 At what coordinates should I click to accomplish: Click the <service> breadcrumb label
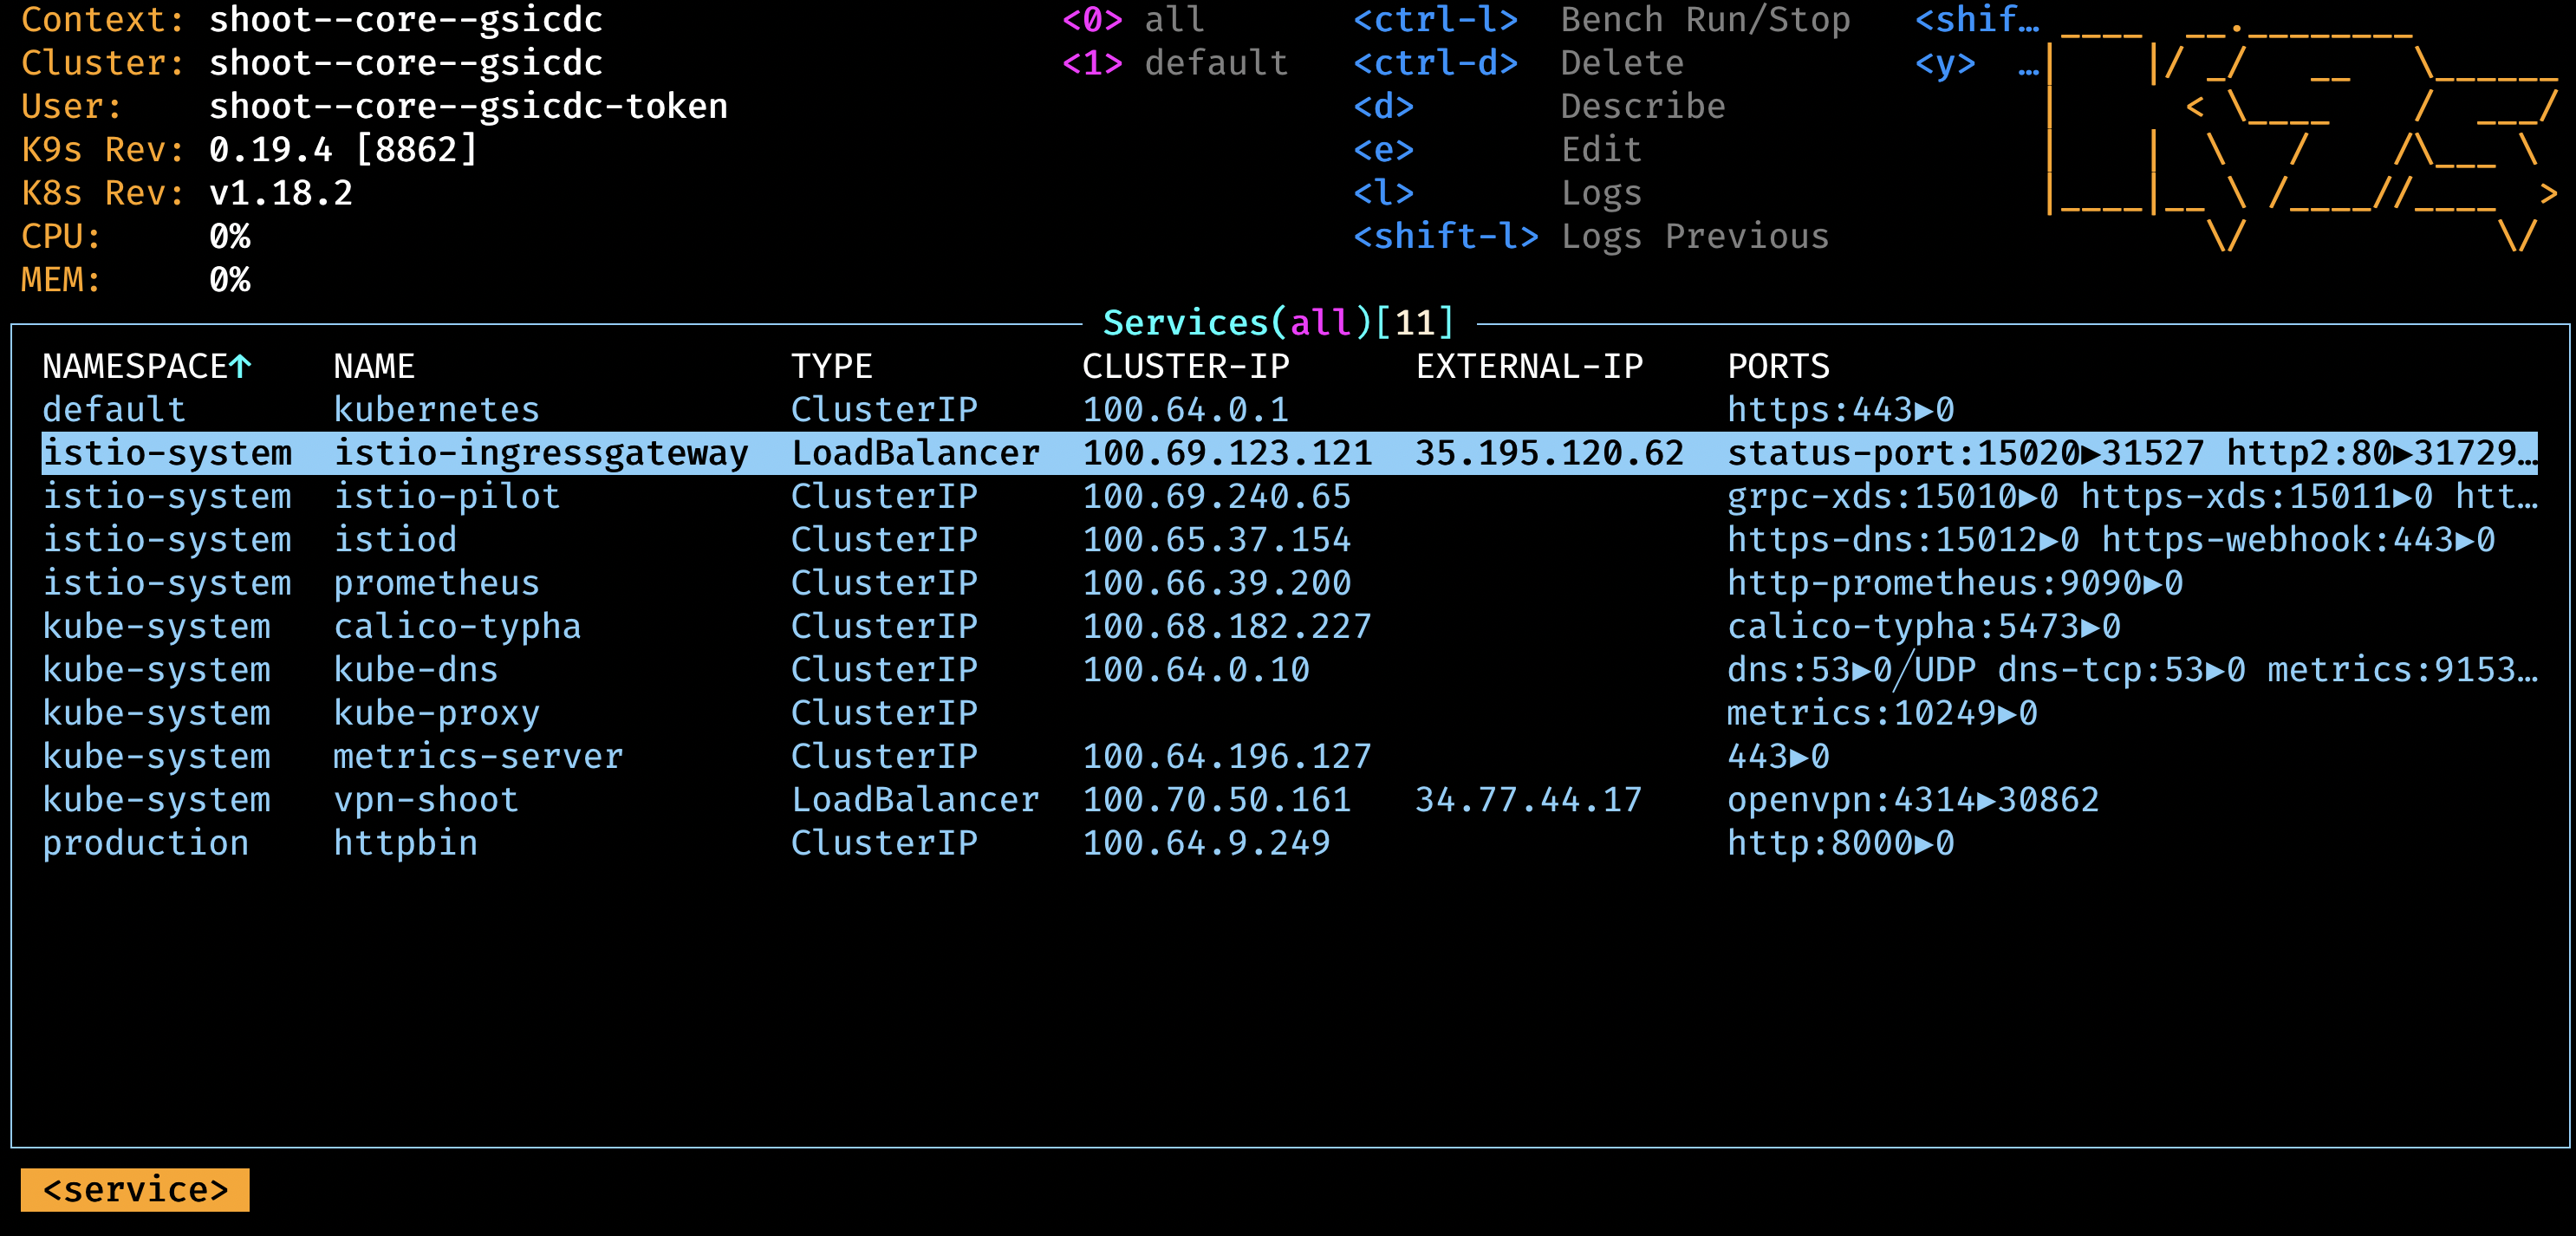tap(135, 1190)
